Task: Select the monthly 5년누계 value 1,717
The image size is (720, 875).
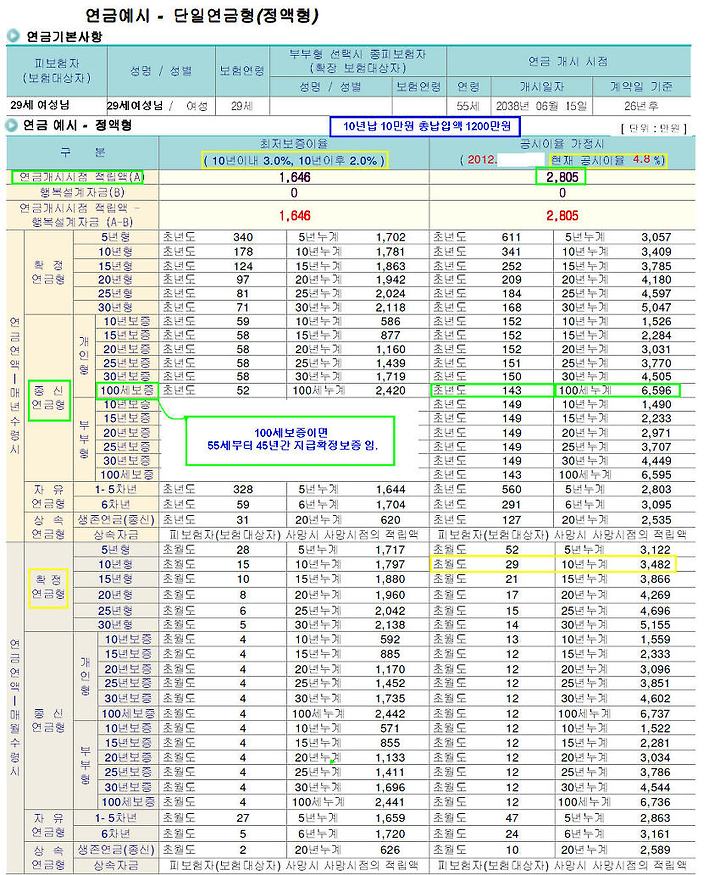Action: point(390,550)
